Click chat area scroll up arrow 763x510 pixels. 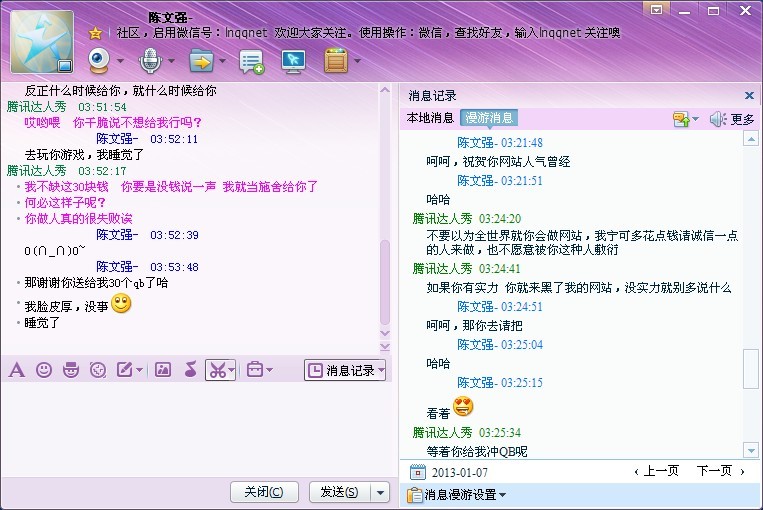[x=385, y=90]
